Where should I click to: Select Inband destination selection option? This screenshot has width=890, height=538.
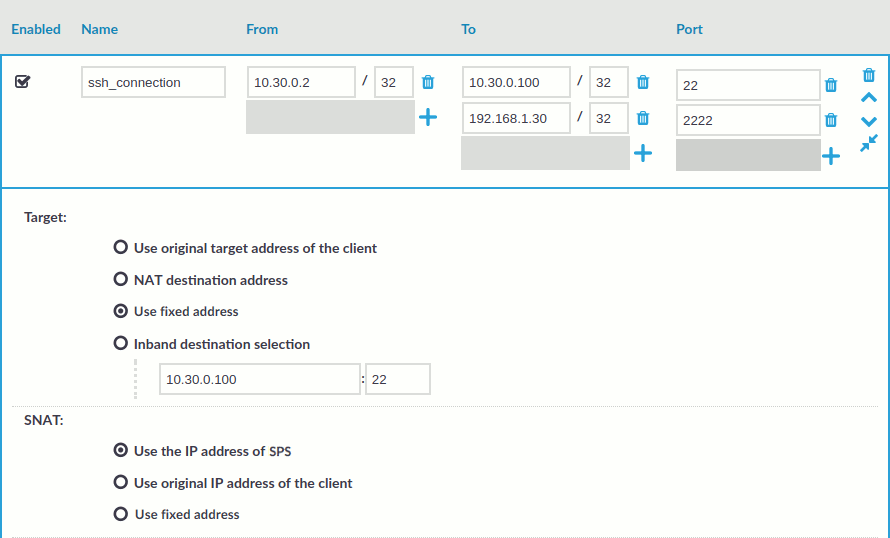point(121,344)
